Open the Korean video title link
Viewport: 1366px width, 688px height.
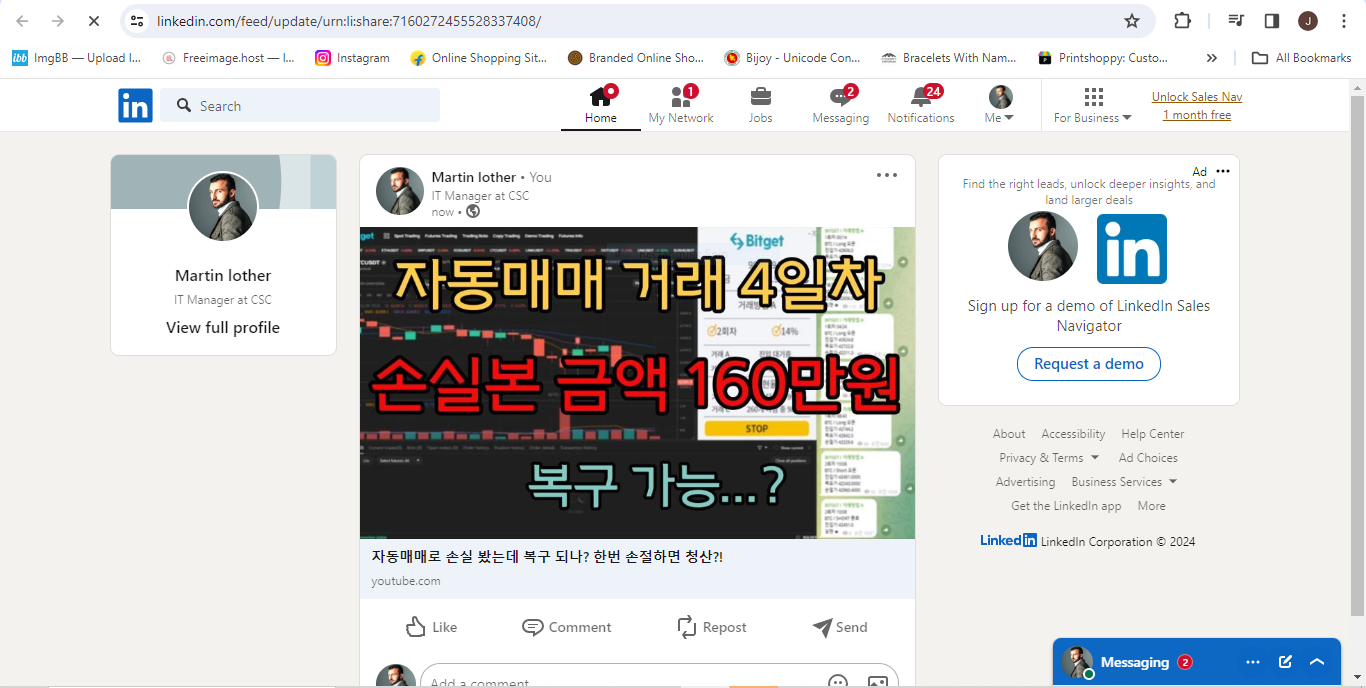[547, 557]
